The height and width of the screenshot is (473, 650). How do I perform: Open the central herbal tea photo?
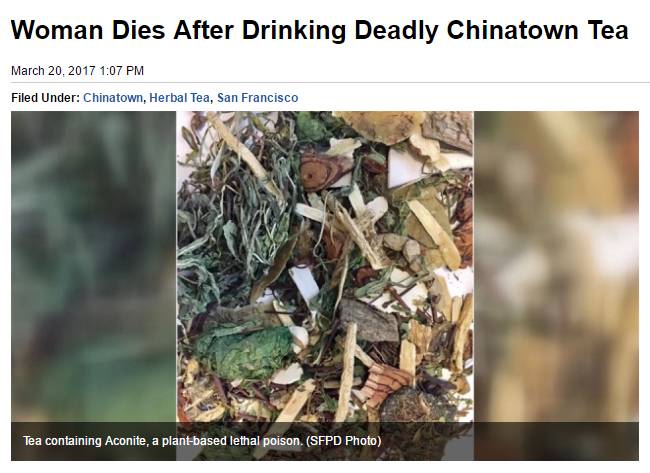[x=325, y=267]
